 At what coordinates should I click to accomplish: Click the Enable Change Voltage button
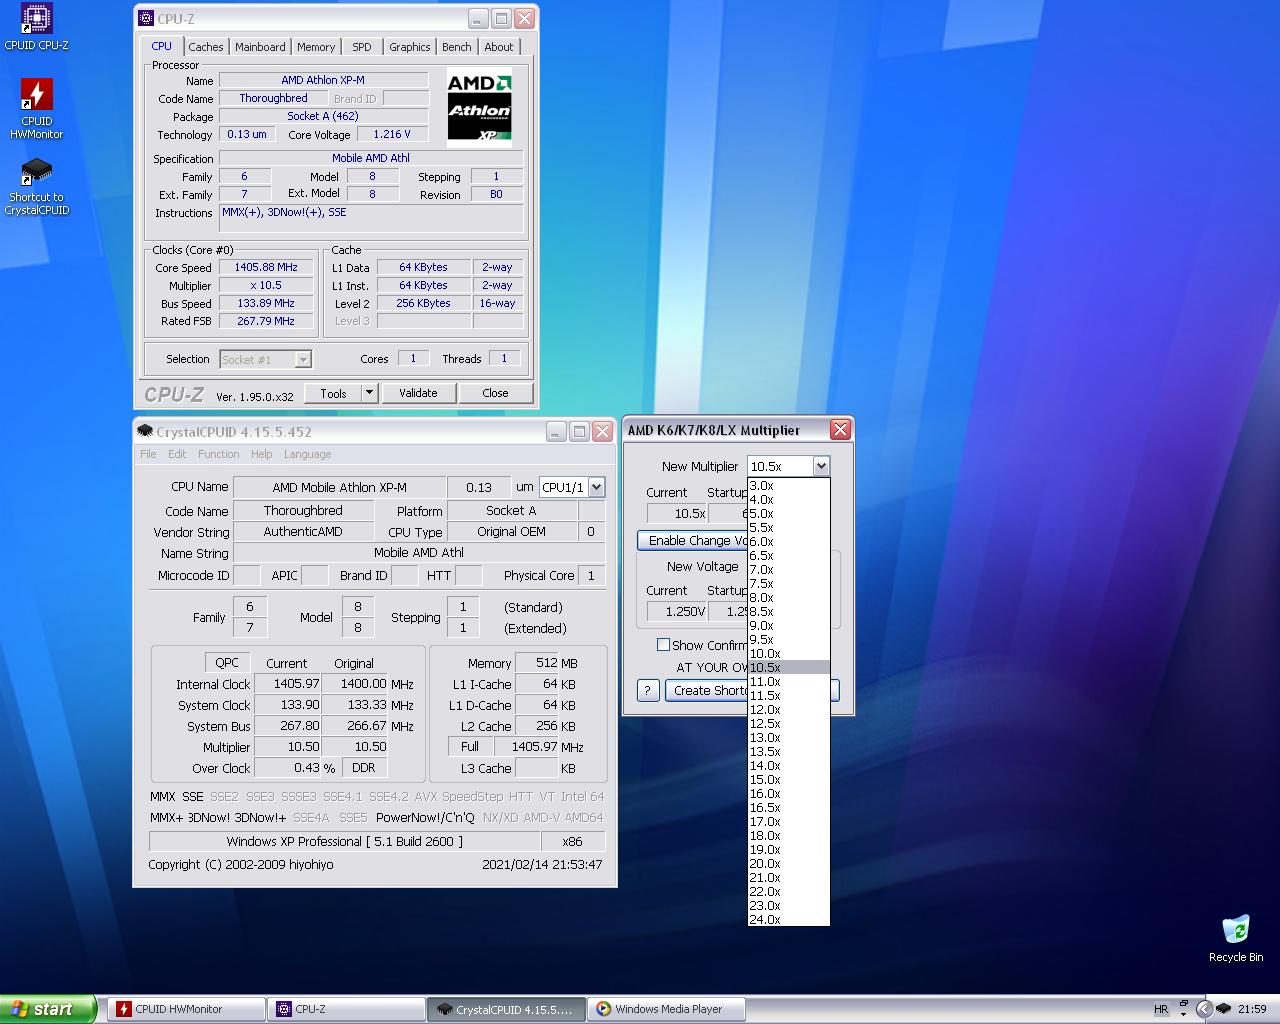(x=694, y=540)
